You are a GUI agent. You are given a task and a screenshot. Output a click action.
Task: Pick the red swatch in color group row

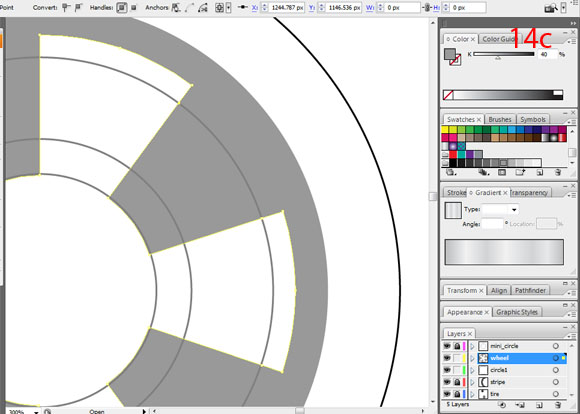click(453, 154)
